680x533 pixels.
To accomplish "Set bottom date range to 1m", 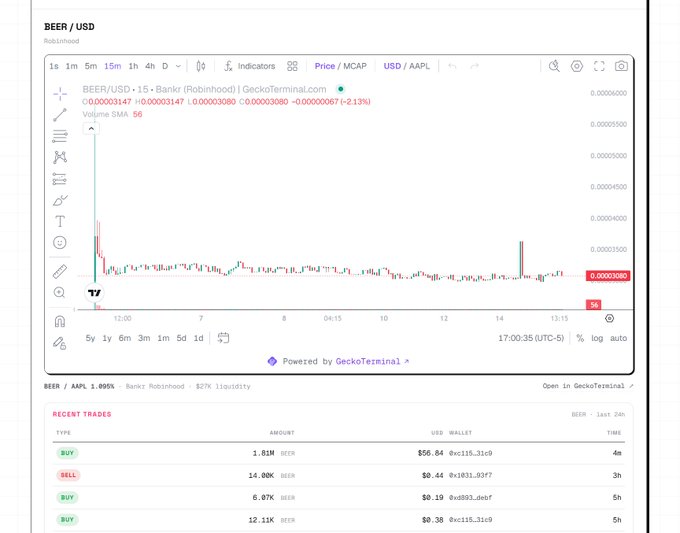I will tap(163, 338).
